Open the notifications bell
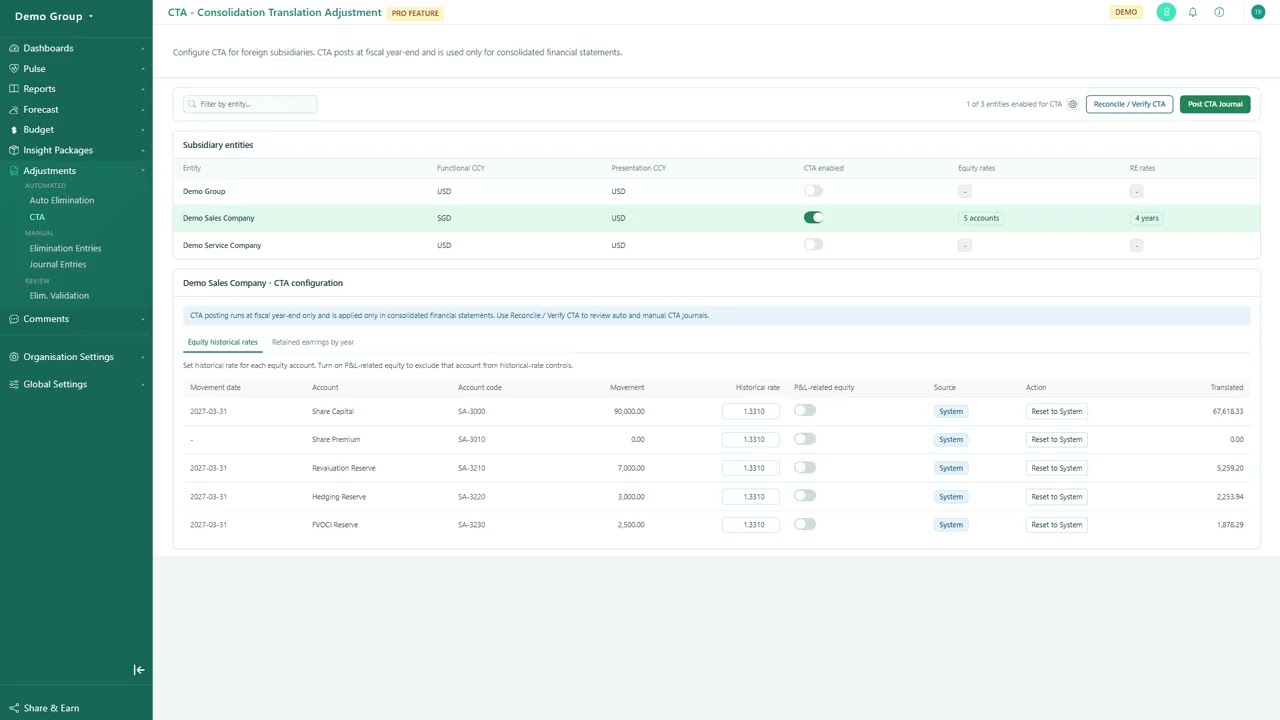The image size is (1280, 720). [x=1193, y=12]
